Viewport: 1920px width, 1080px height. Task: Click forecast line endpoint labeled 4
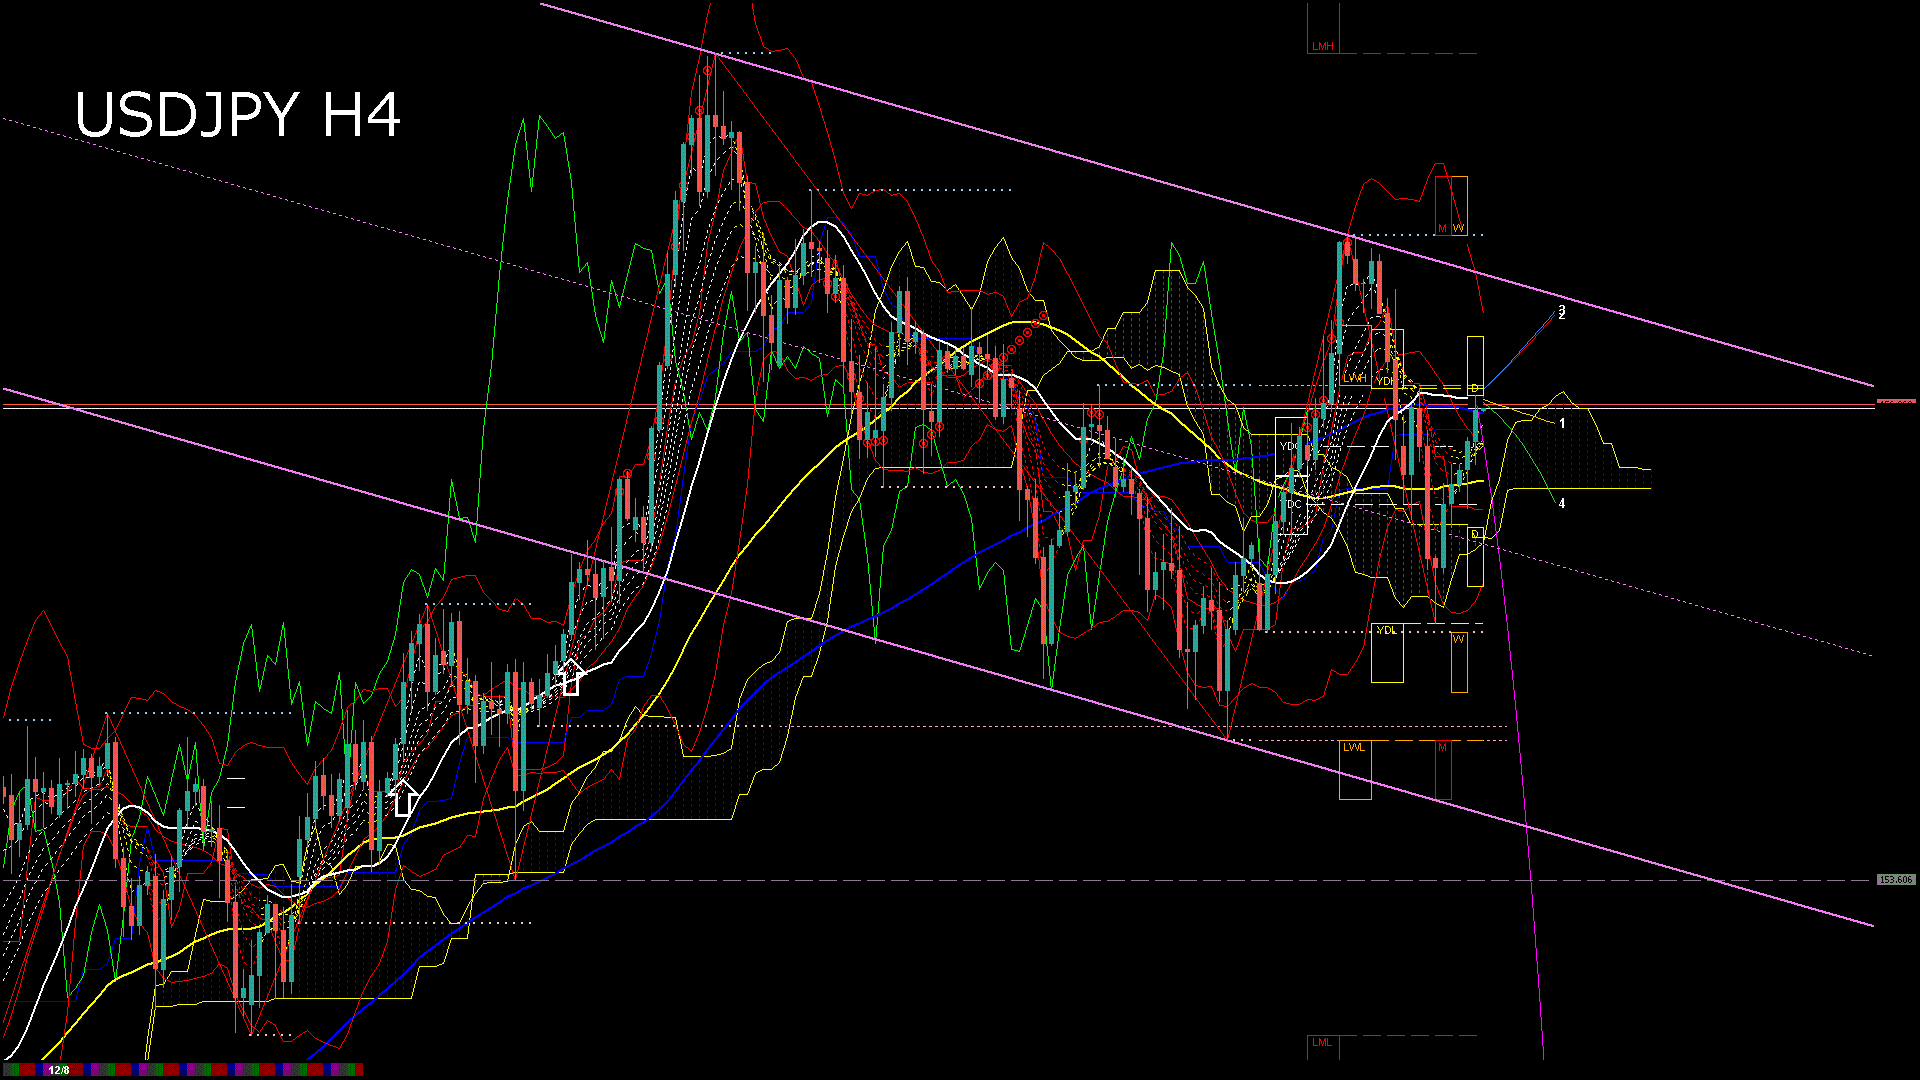point(1562,504)
